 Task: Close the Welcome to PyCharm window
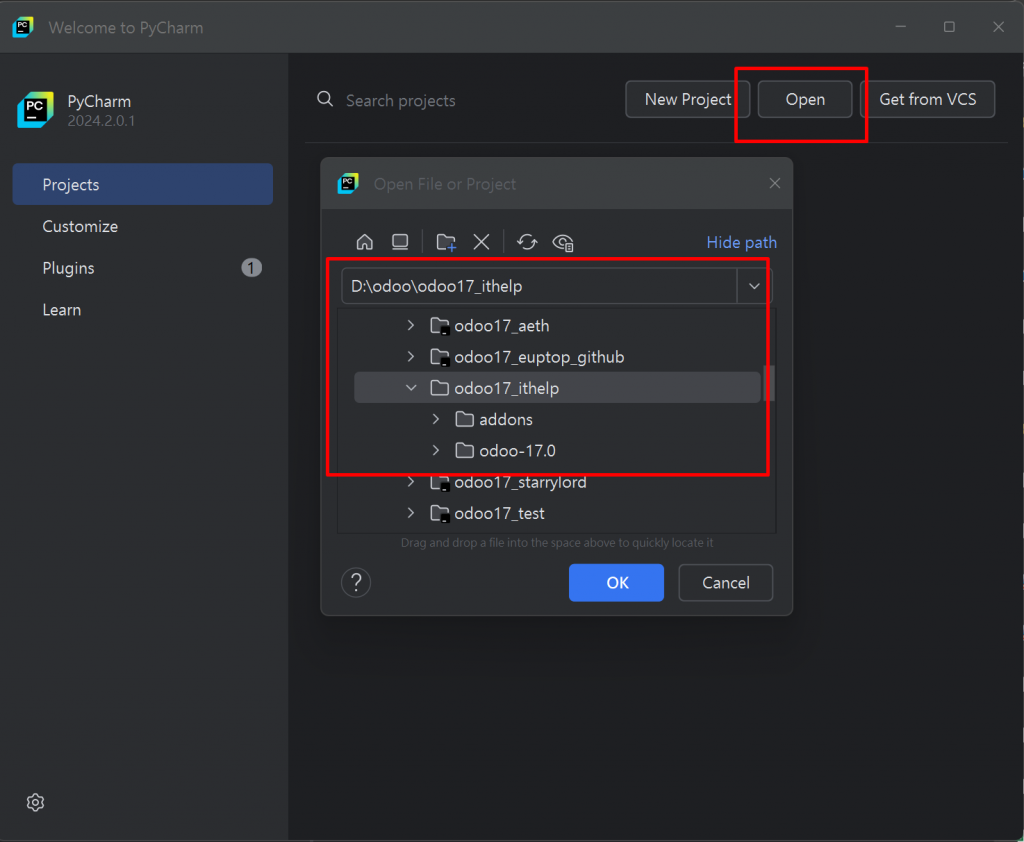pyautogui.click(x=998, y=27)
